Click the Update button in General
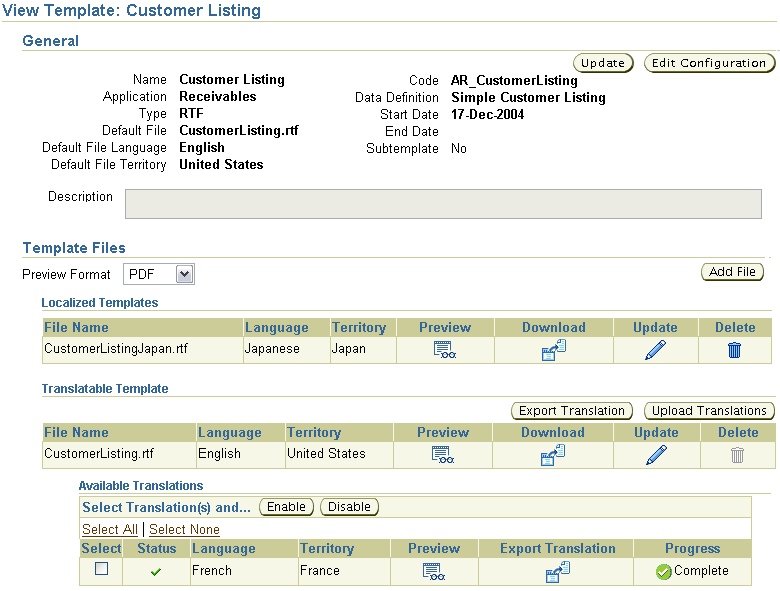Viewport: 780px width, 591px height. 603,63
